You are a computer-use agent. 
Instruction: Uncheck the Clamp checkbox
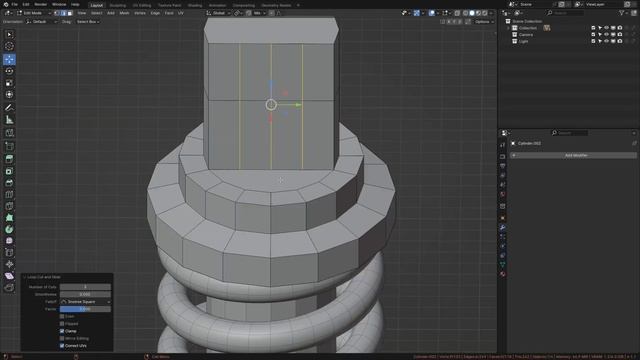tap(62, 331)
